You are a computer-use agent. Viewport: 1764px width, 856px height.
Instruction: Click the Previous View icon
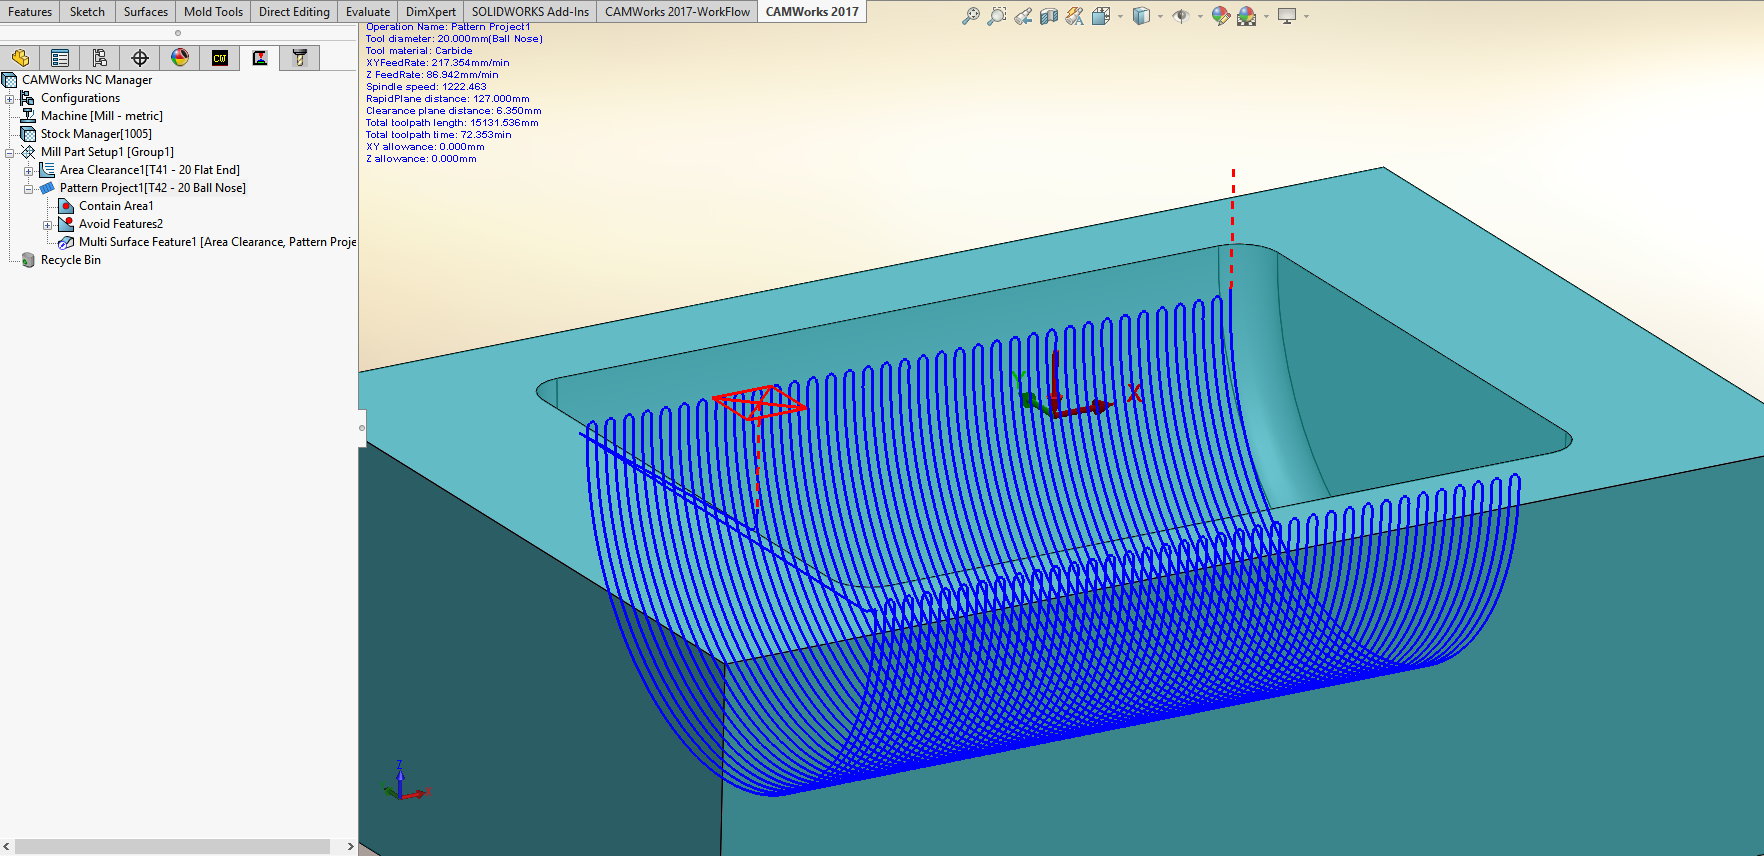tap(1022, 16)
